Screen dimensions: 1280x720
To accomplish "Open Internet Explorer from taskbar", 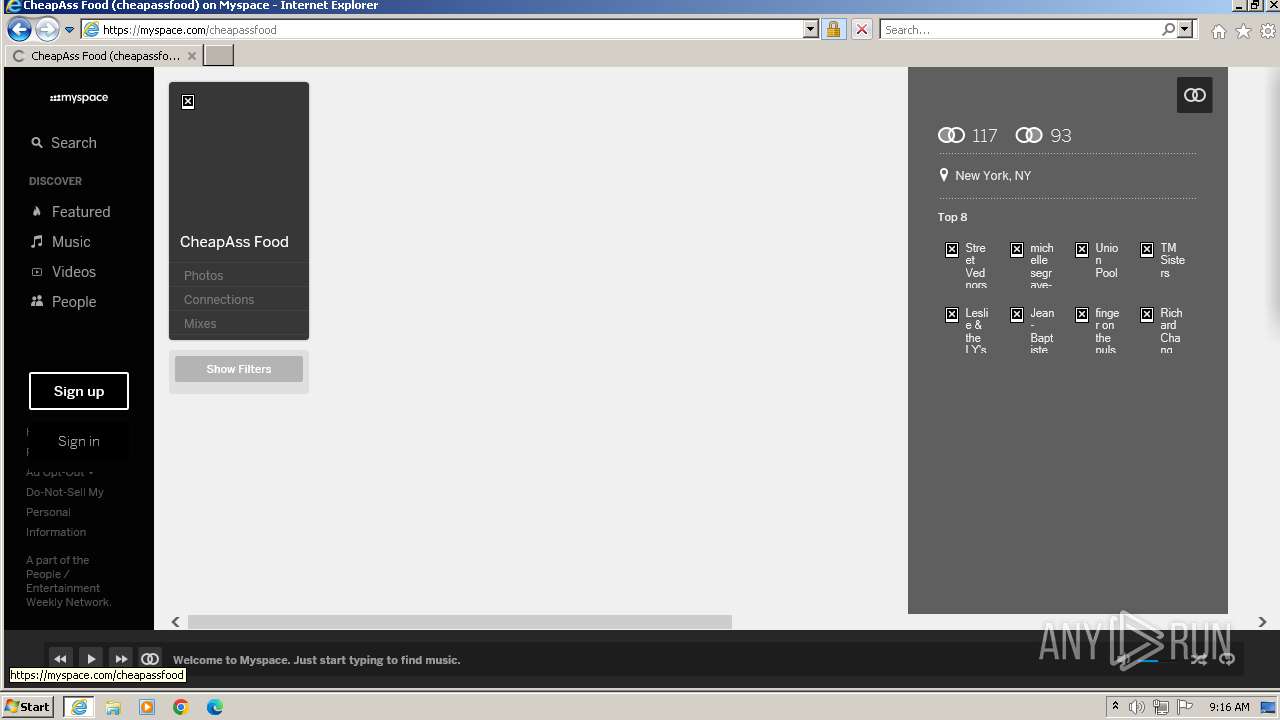I will pyautogui.click(x=79, y=707).
